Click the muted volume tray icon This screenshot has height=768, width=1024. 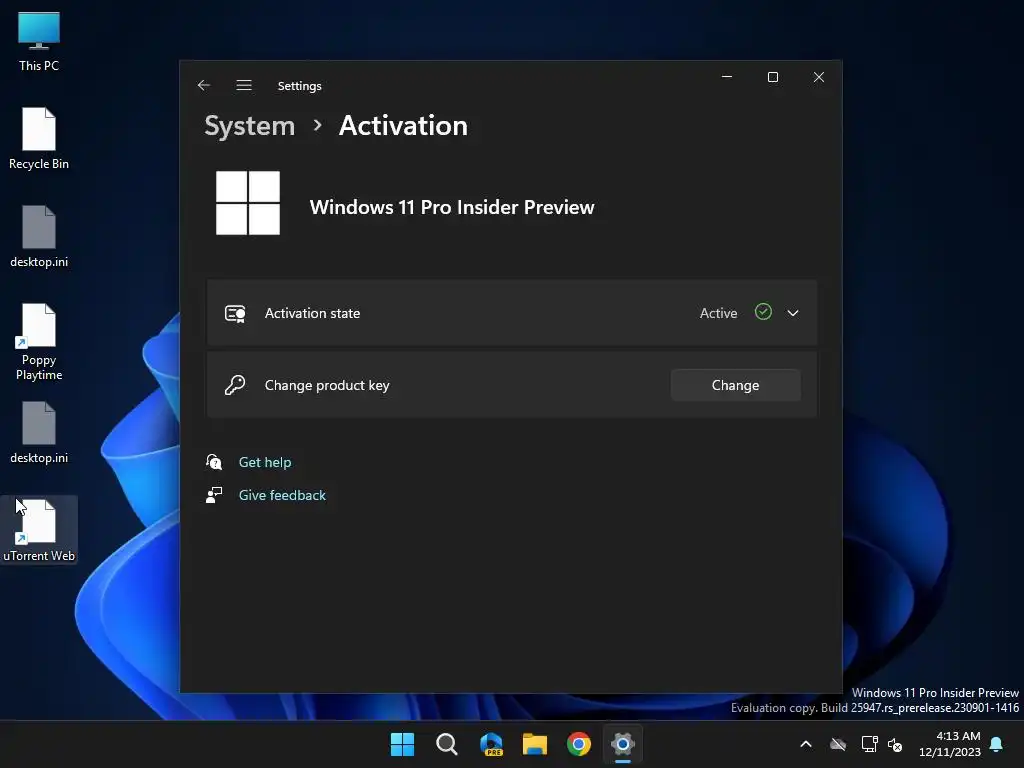pos(895,744)
